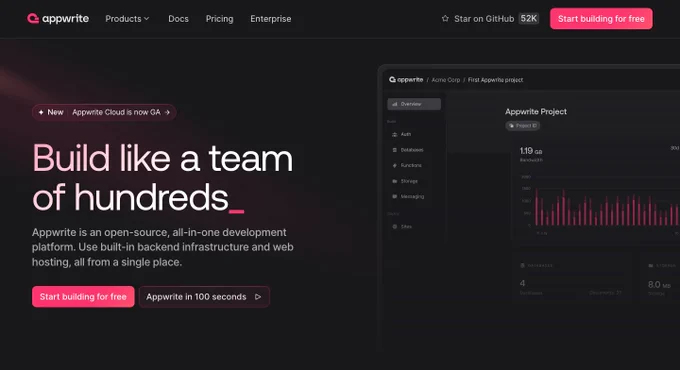
Task: Click the Build like a team headline
Action: pyautogui.click(x=163, y=177)
